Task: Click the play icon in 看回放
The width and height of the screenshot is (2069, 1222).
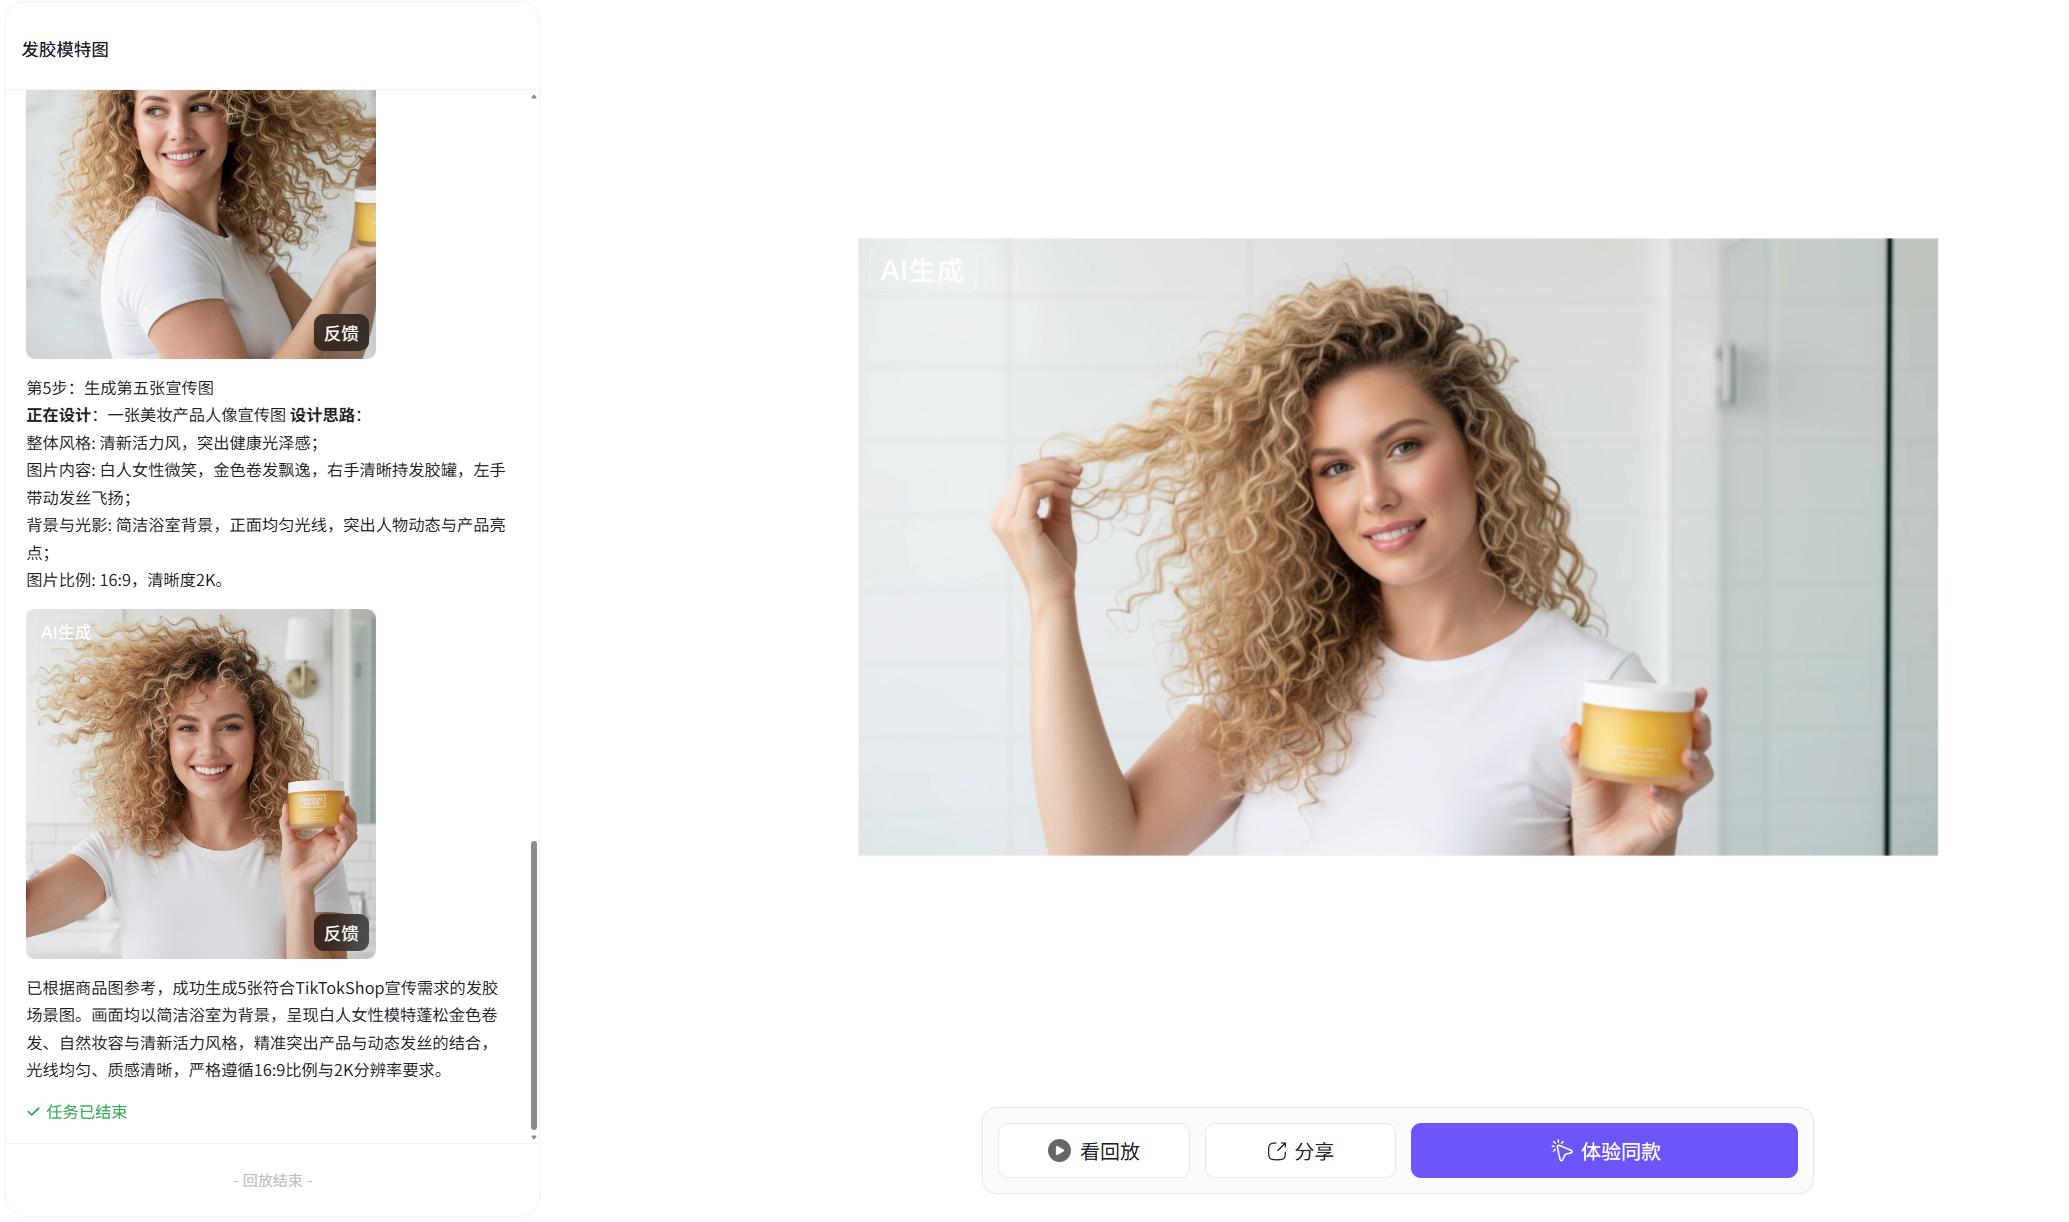Action: pos(1059,1151)
